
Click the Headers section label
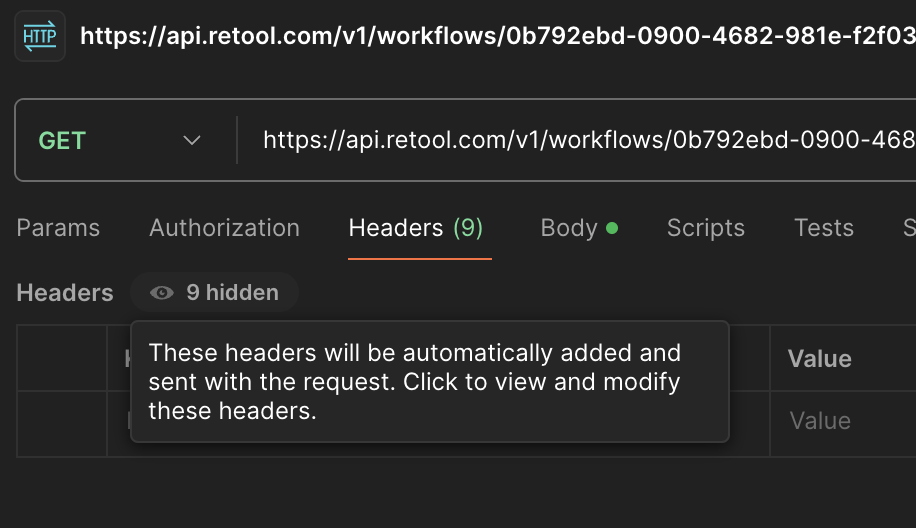click(x=65, y=293)
